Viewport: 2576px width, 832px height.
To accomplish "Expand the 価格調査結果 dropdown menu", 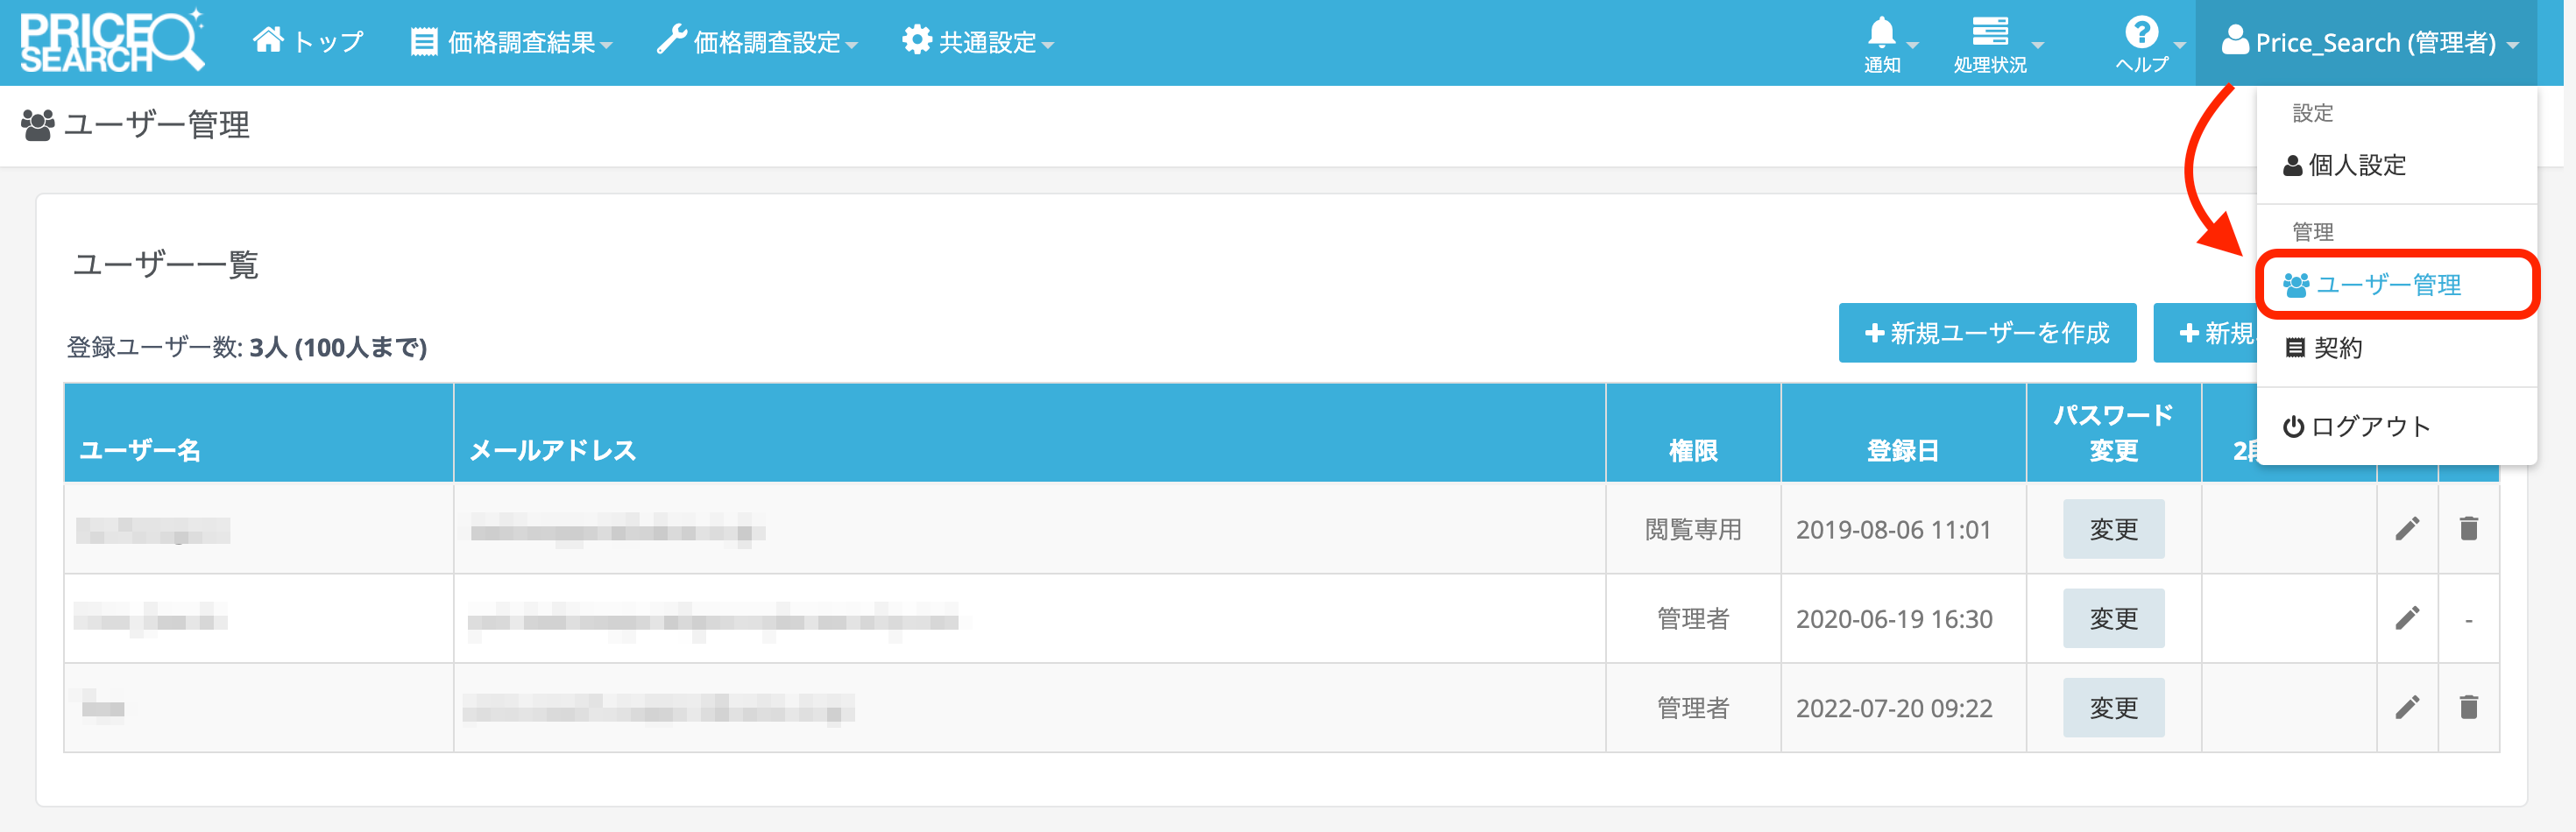I will click(512, 43).
